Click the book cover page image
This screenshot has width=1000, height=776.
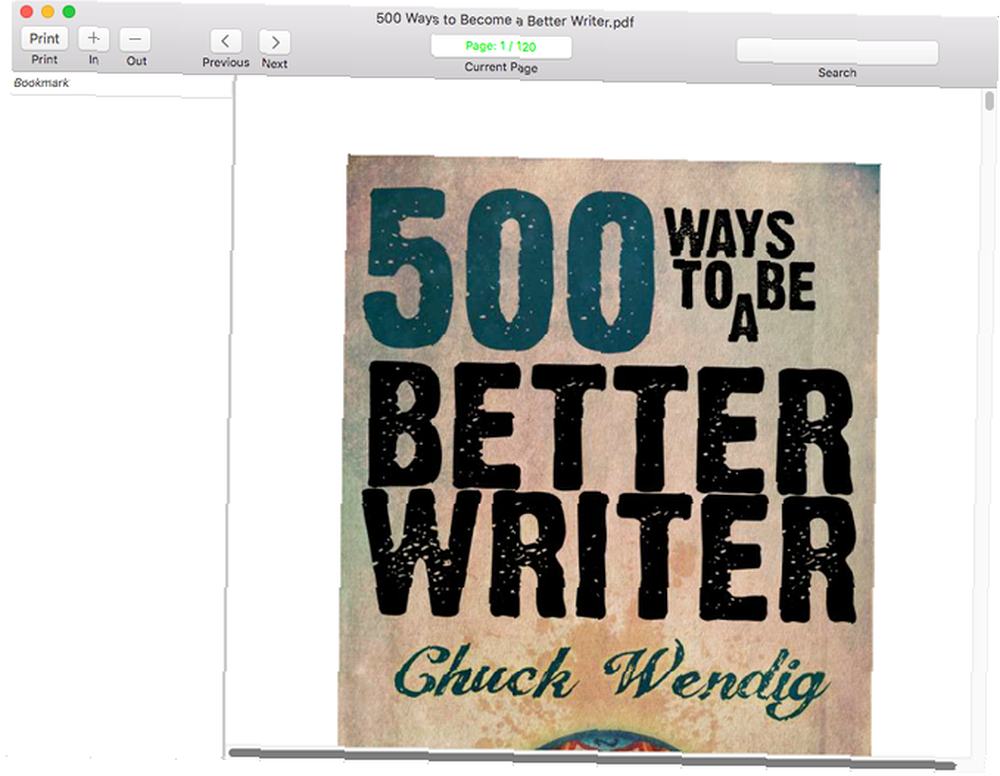click(x=609, y=456)
